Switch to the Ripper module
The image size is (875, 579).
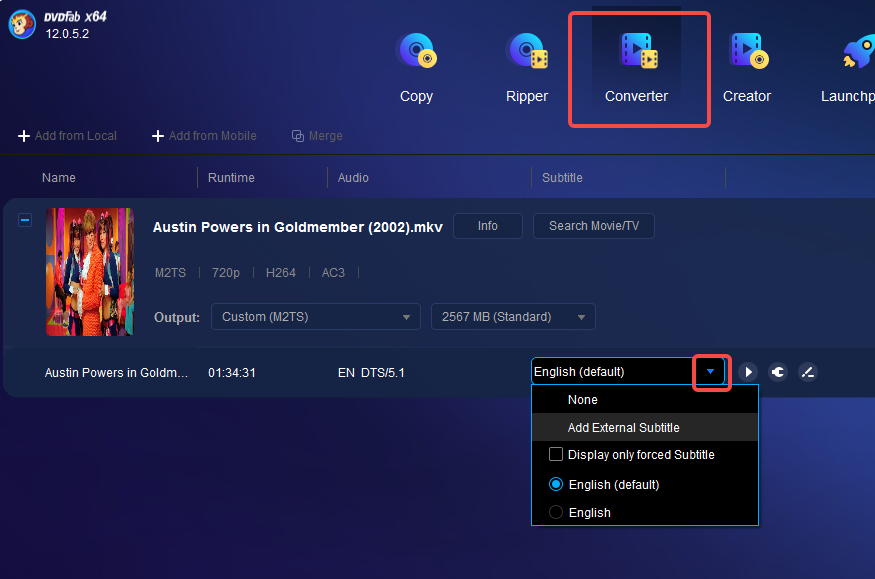coord(527,68)
